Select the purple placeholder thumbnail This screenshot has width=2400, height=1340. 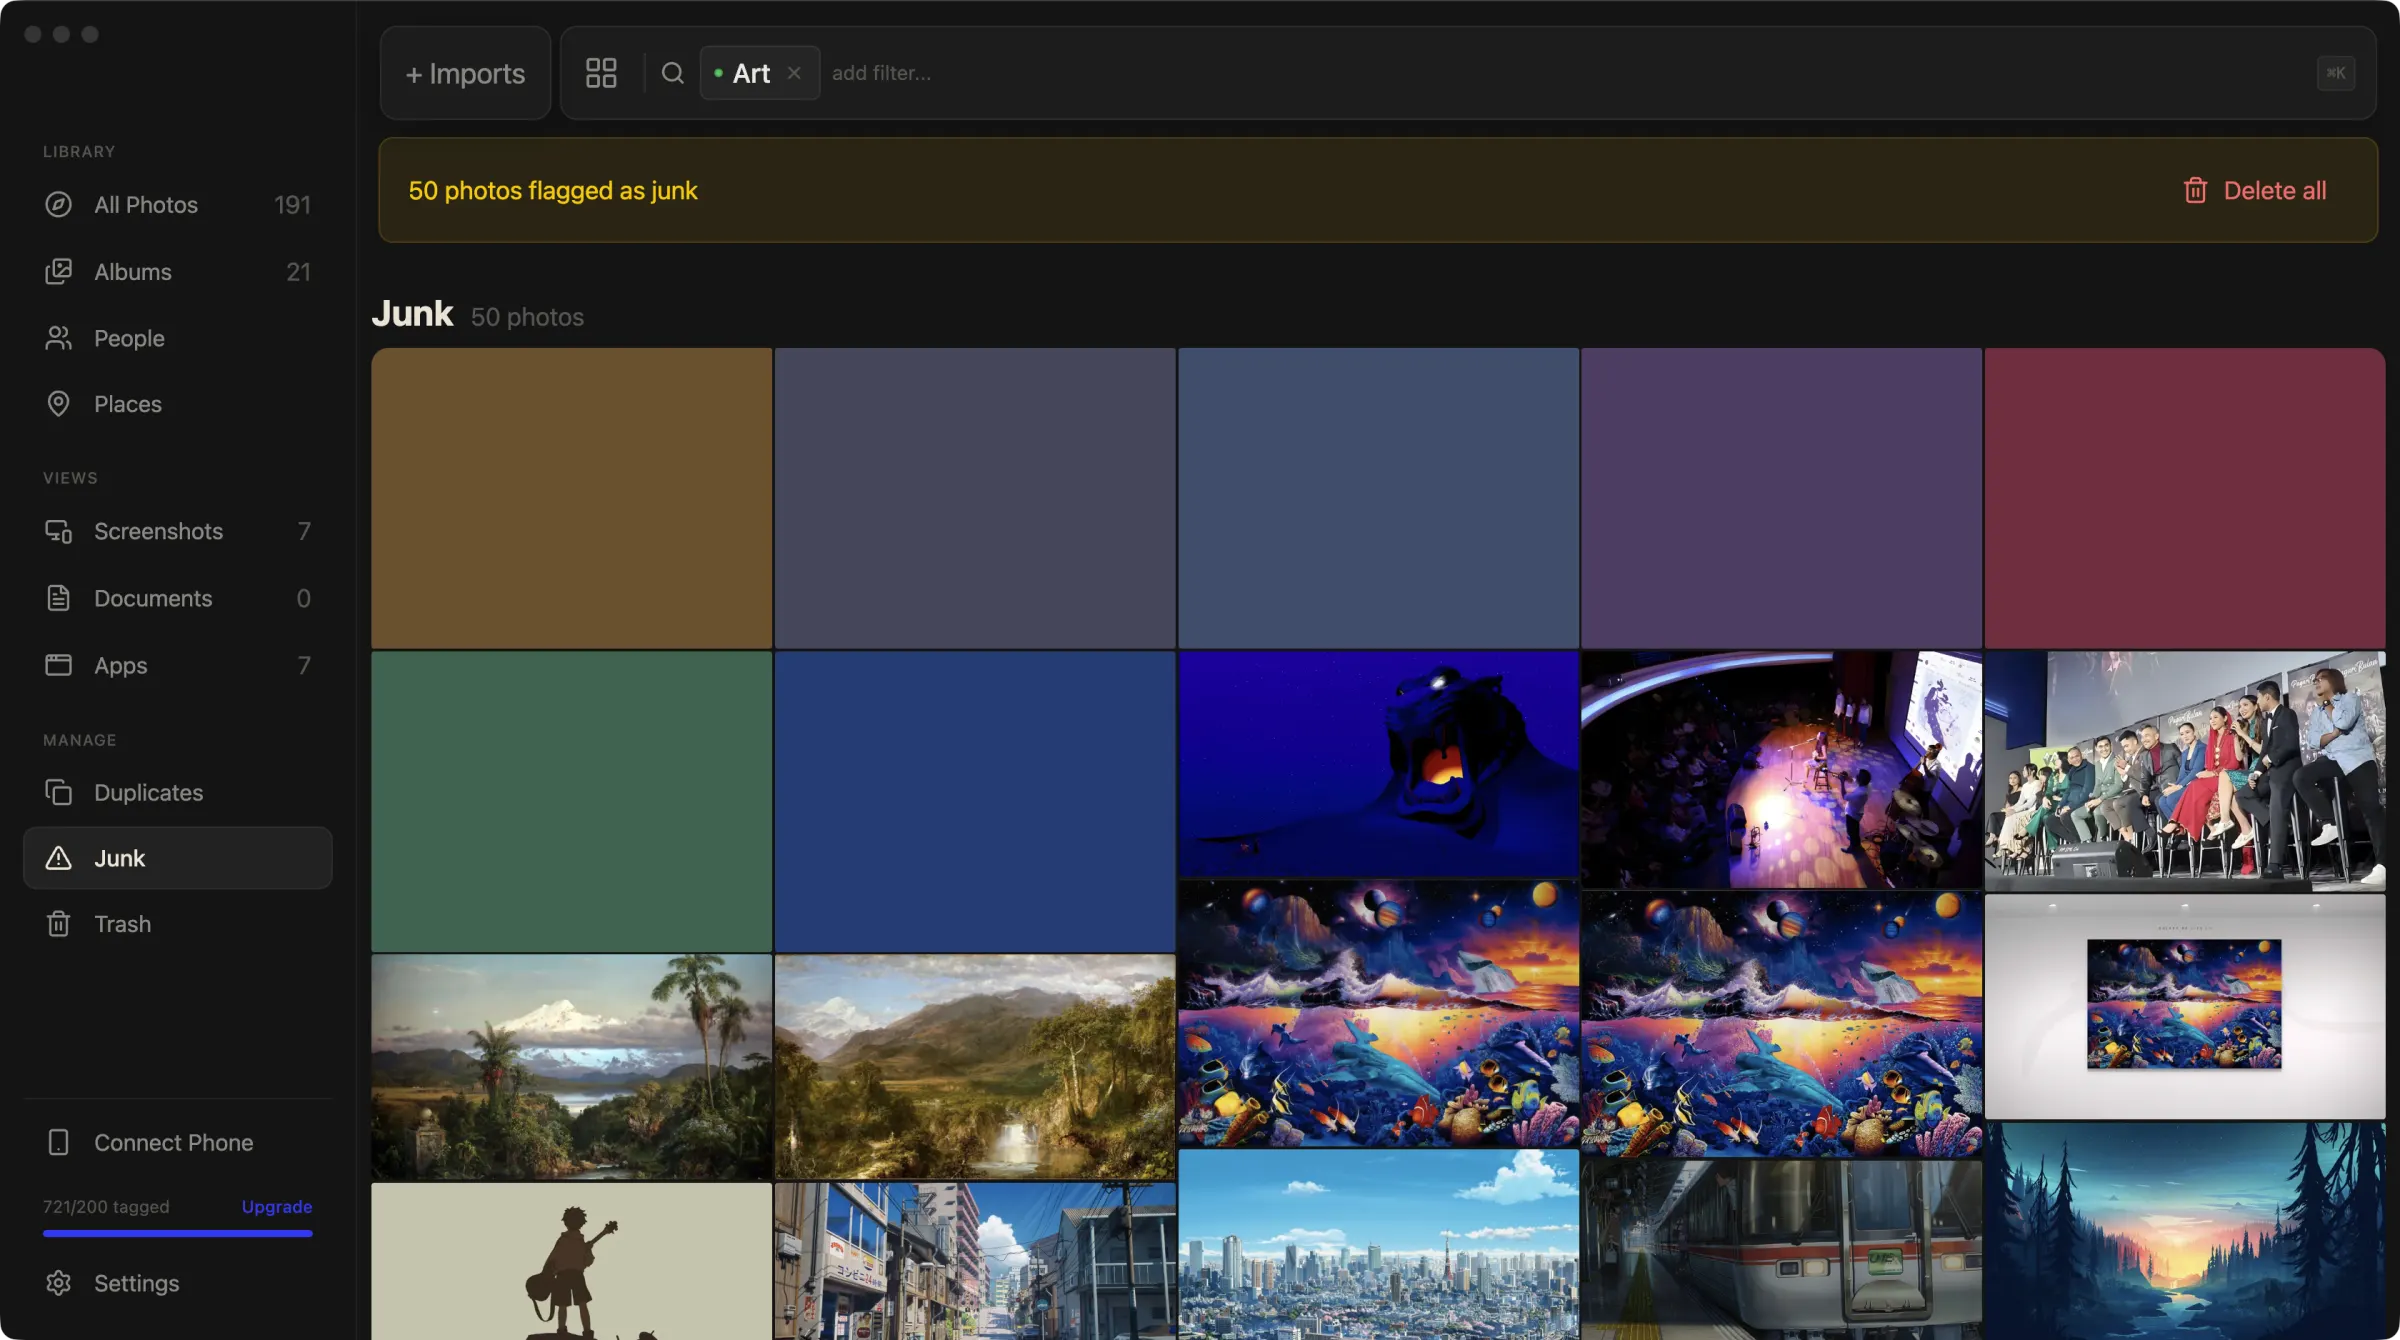coord(1782,498)
